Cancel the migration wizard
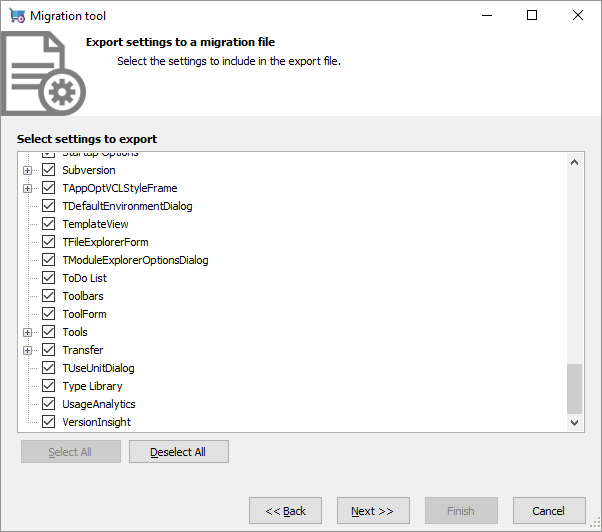Image resolution: width=602 pixels, height=532 pixels. tap(548, 511)
